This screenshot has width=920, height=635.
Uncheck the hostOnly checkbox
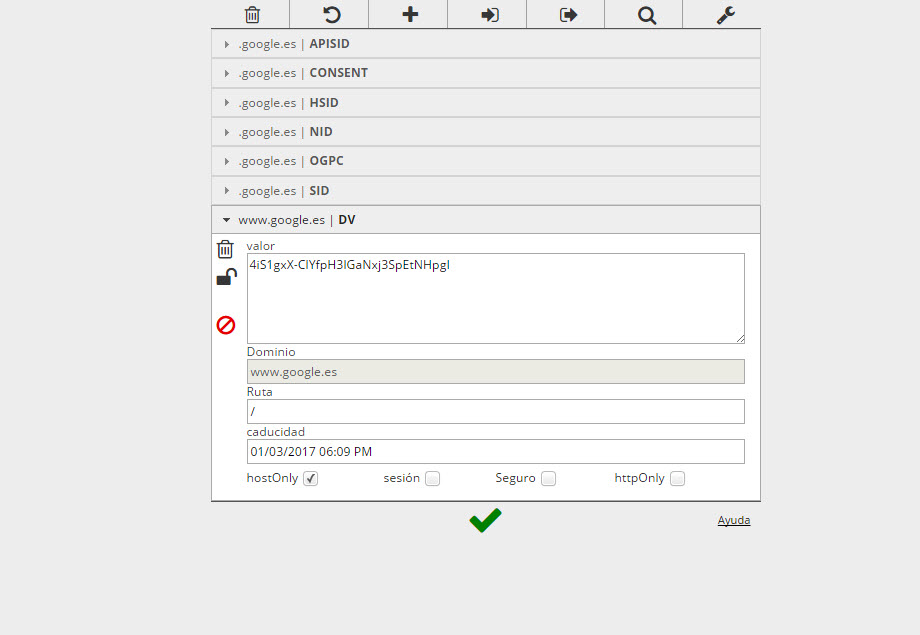click(x=311, y=479)
